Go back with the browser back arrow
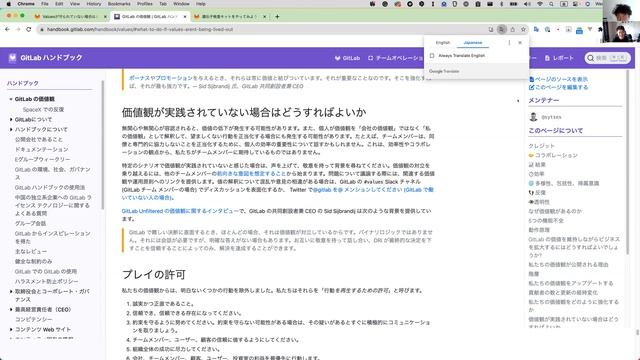Image resolution: width=640 pixels, height=360 pixels. point(7,29)
